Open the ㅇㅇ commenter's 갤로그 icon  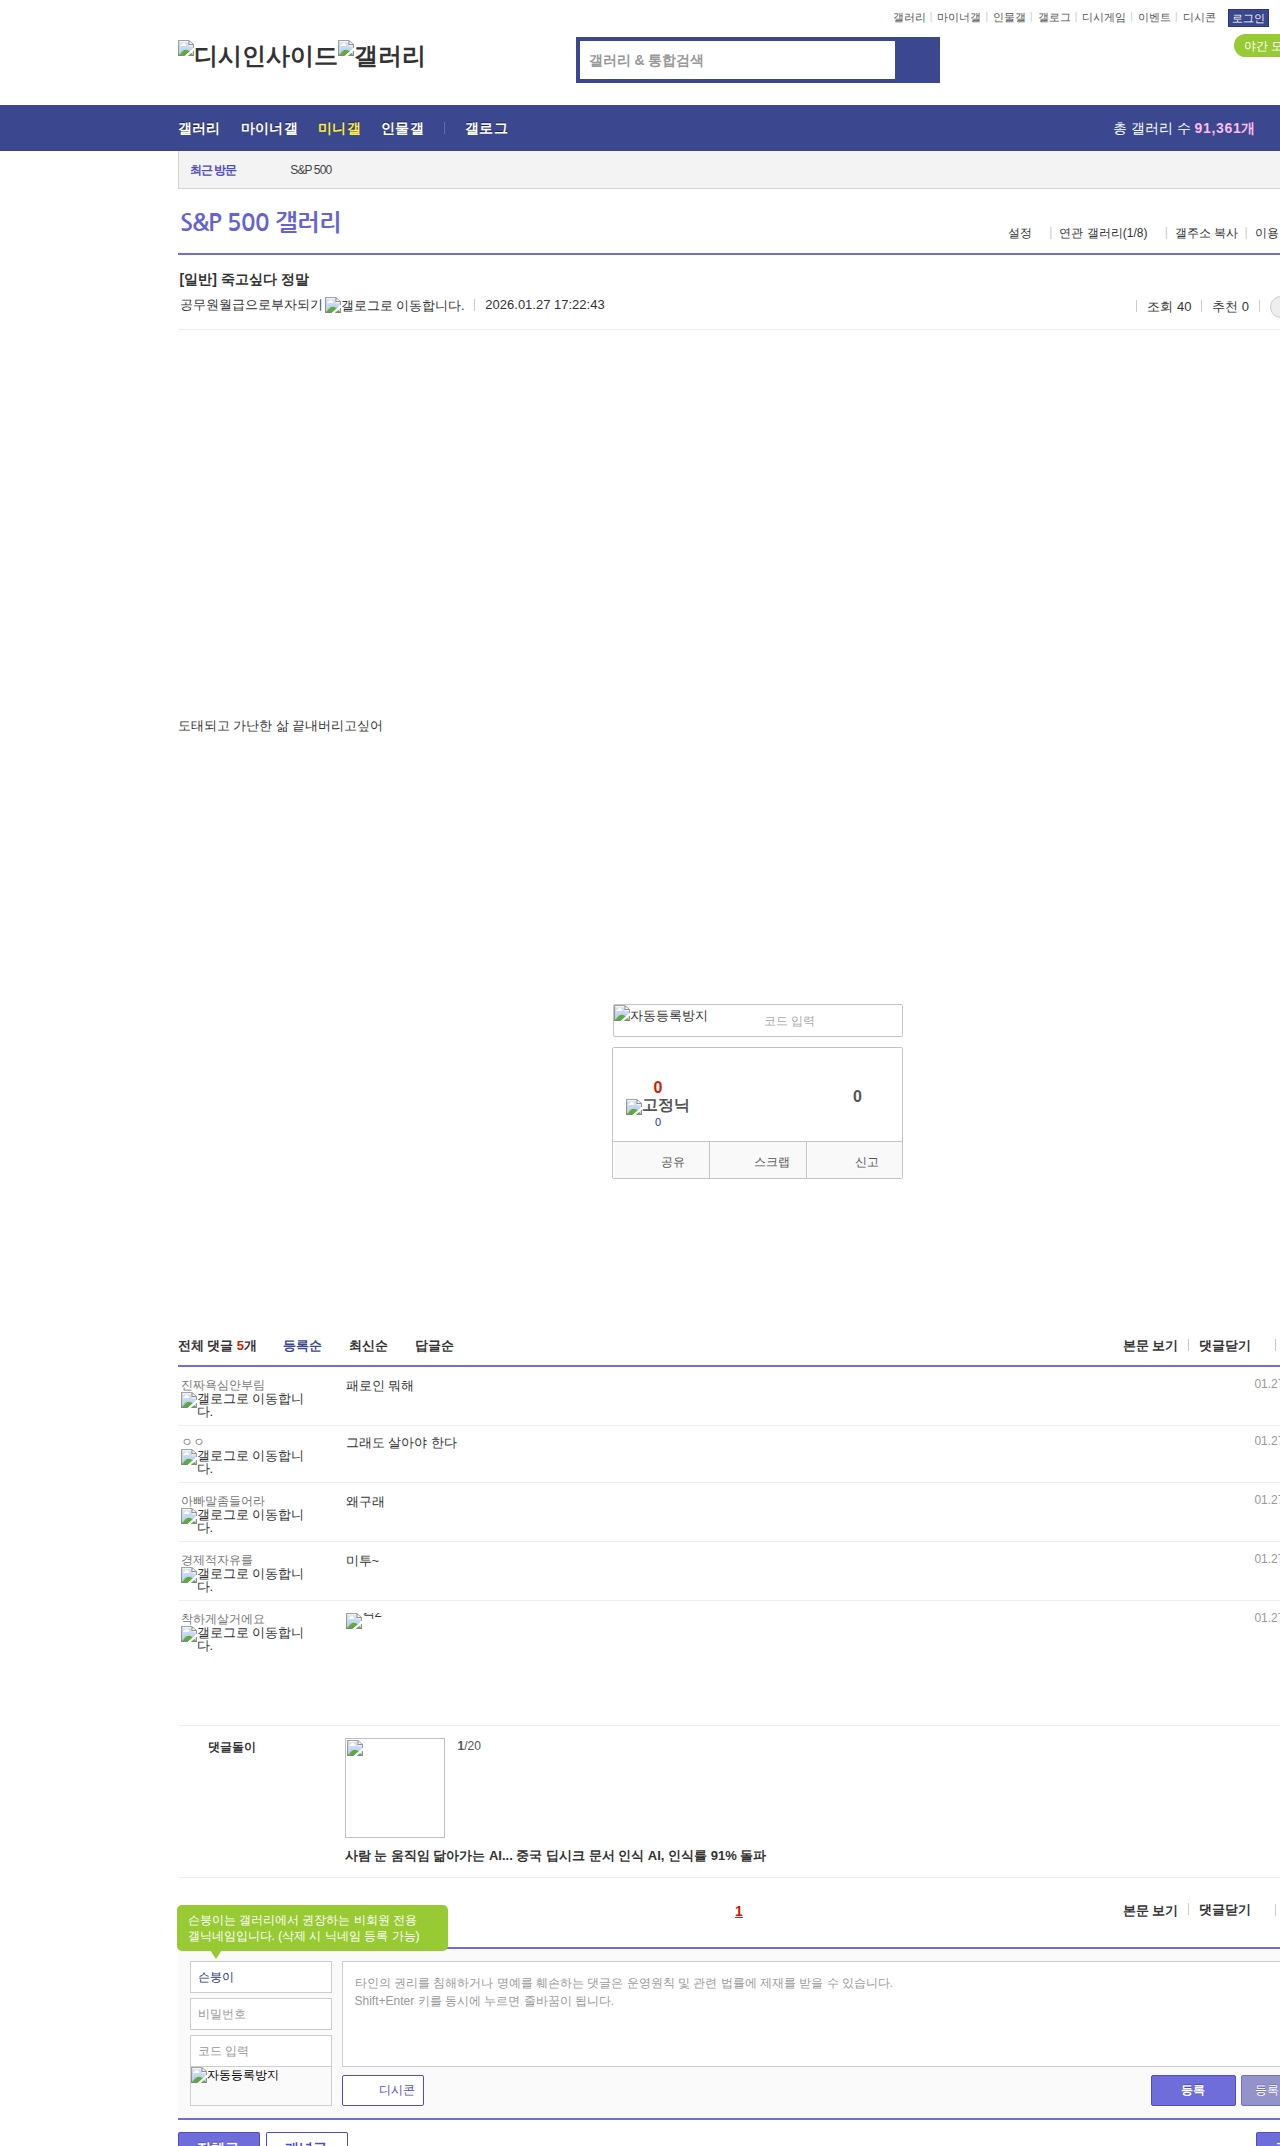[242, 1462]
